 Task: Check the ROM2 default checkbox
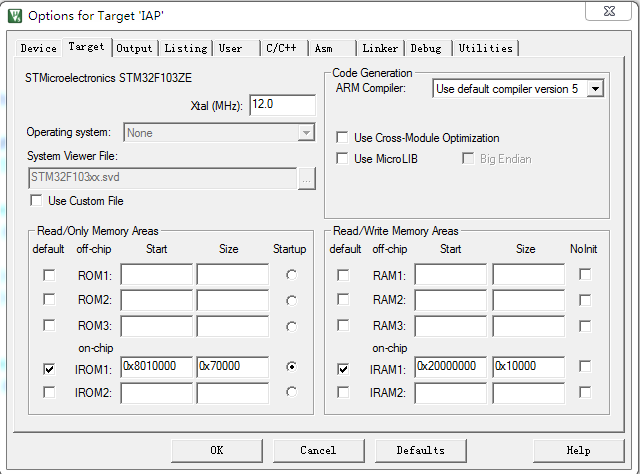[49, 299]
